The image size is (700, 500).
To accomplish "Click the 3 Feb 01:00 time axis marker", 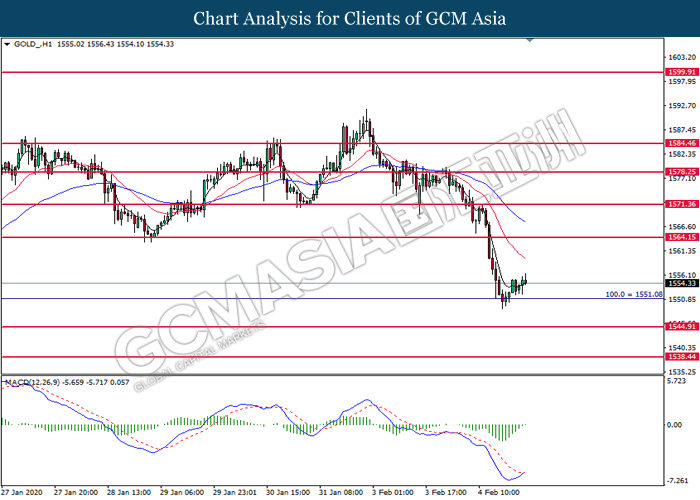I will [393, 492].
